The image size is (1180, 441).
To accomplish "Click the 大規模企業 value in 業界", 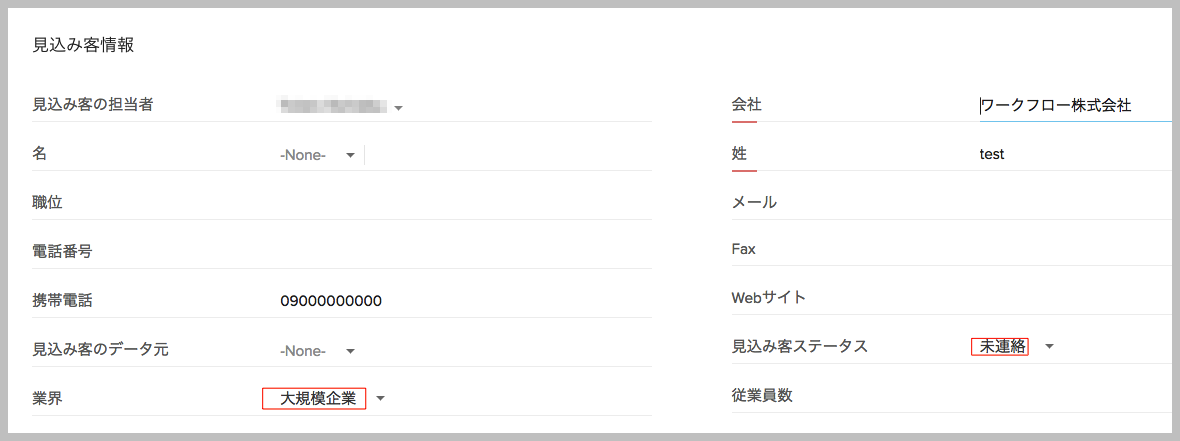I will tap(317, 399).
